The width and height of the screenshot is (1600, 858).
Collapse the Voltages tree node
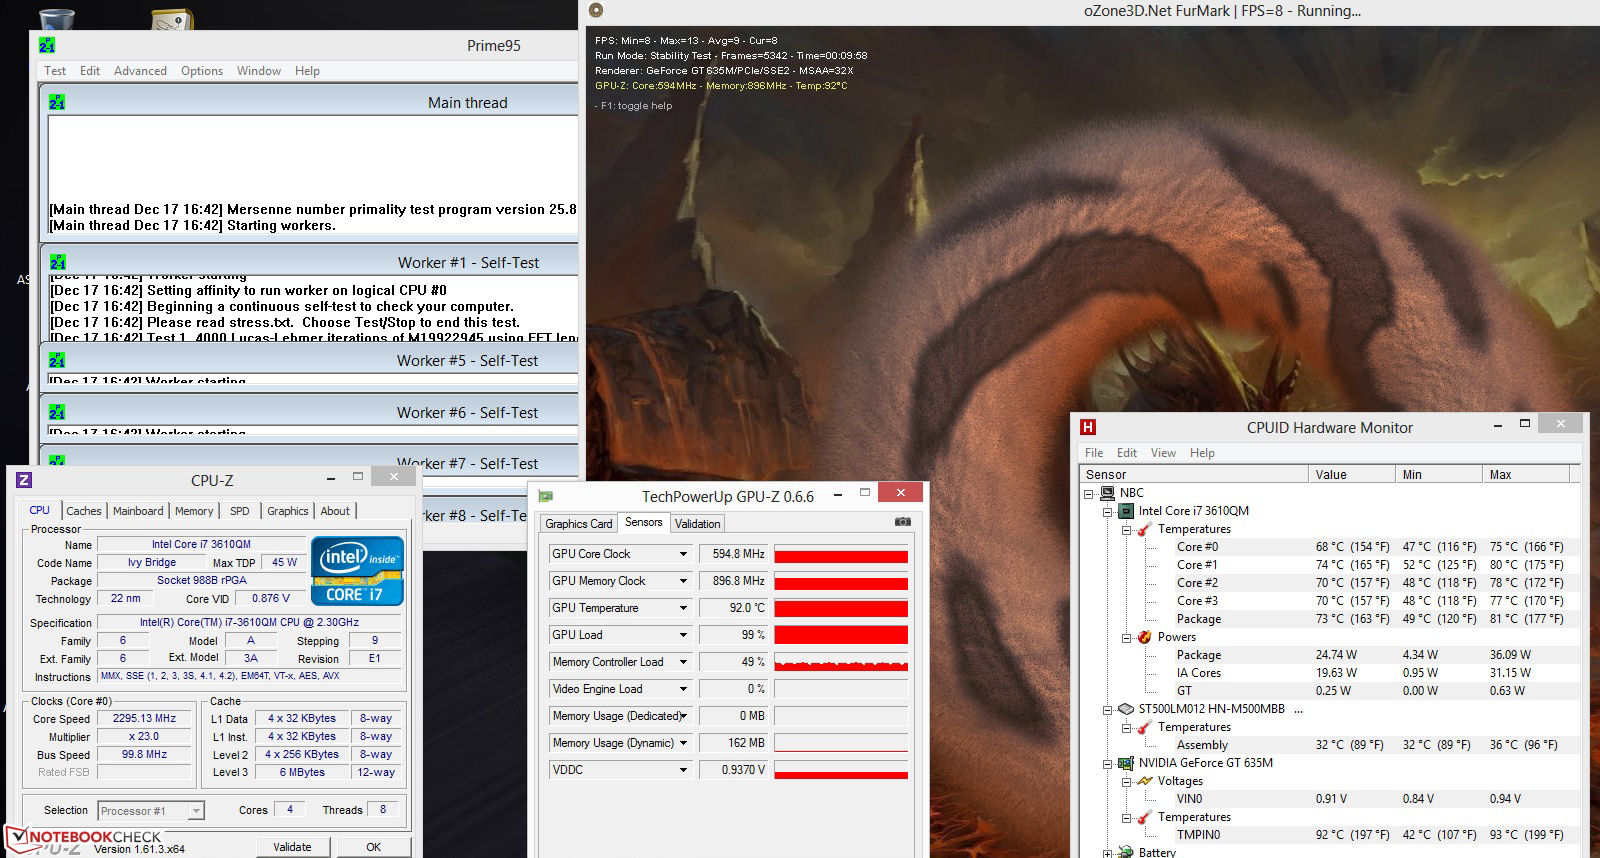click(1126, 782)
